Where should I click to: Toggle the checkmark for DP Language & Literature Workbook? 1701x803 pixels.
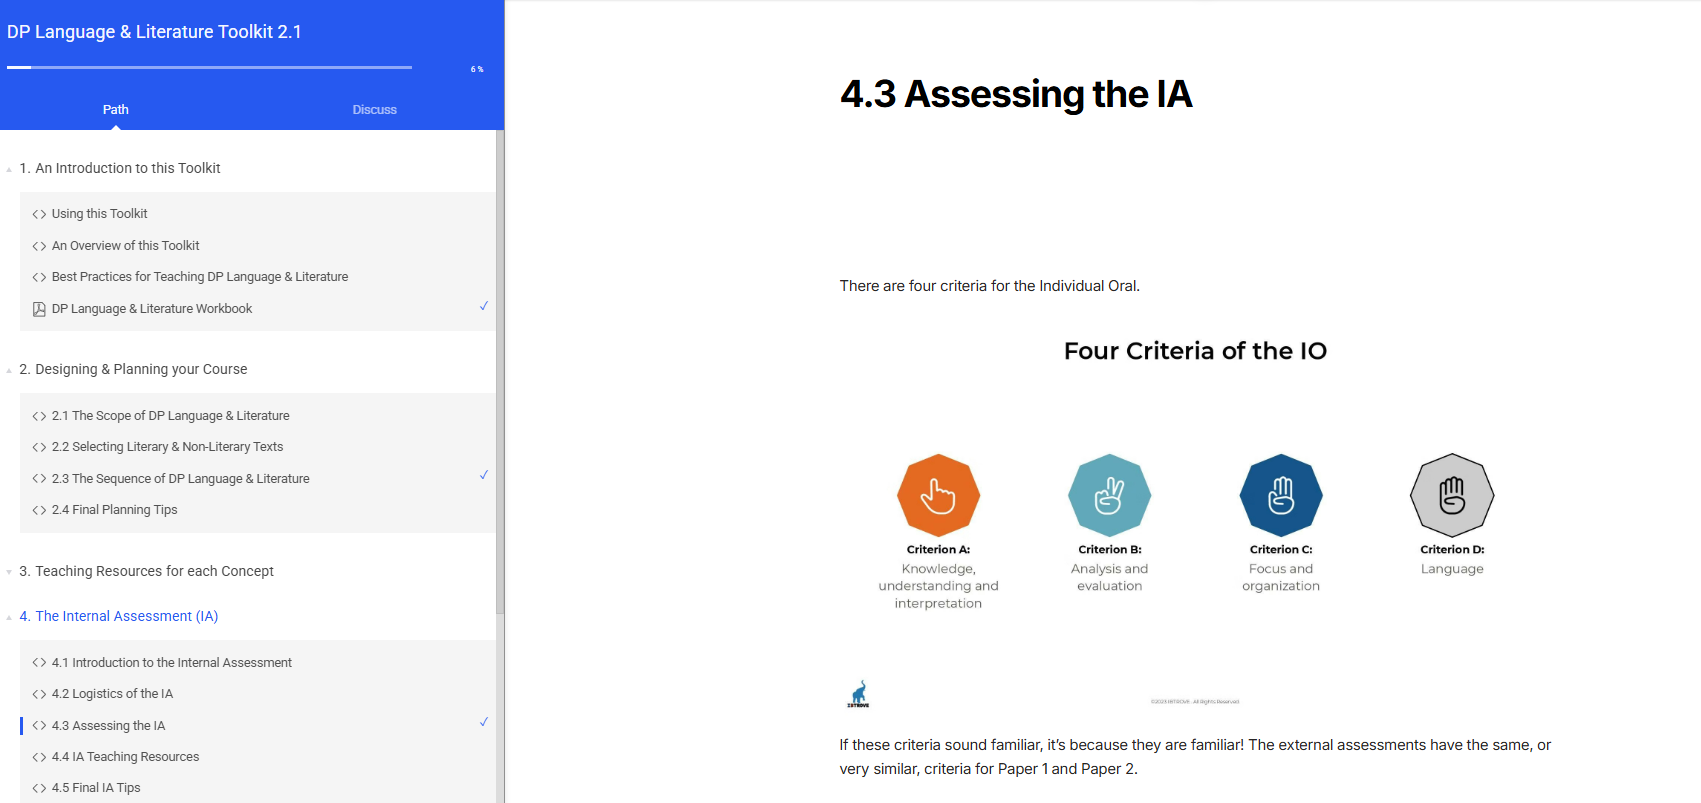click(484, 306)
